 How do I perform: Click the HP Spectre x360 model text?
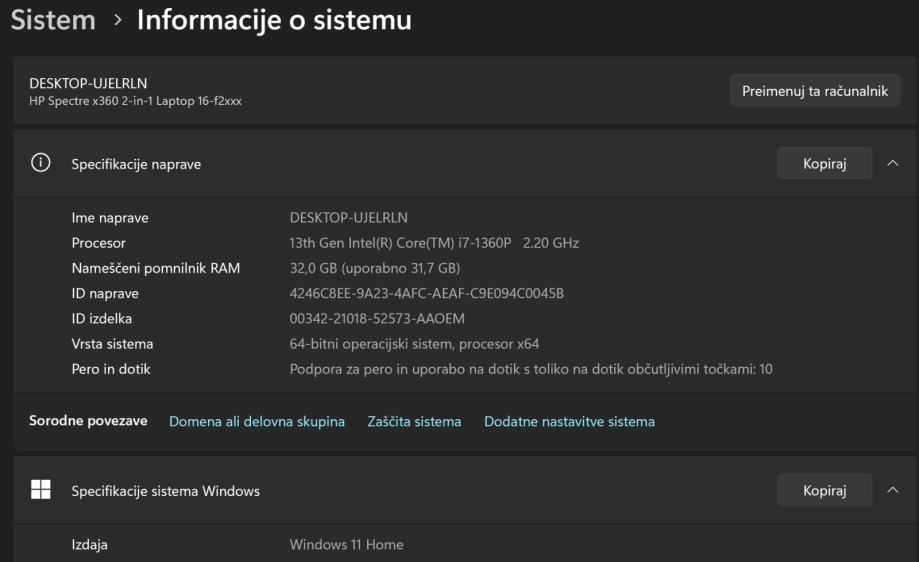point(133,99)
